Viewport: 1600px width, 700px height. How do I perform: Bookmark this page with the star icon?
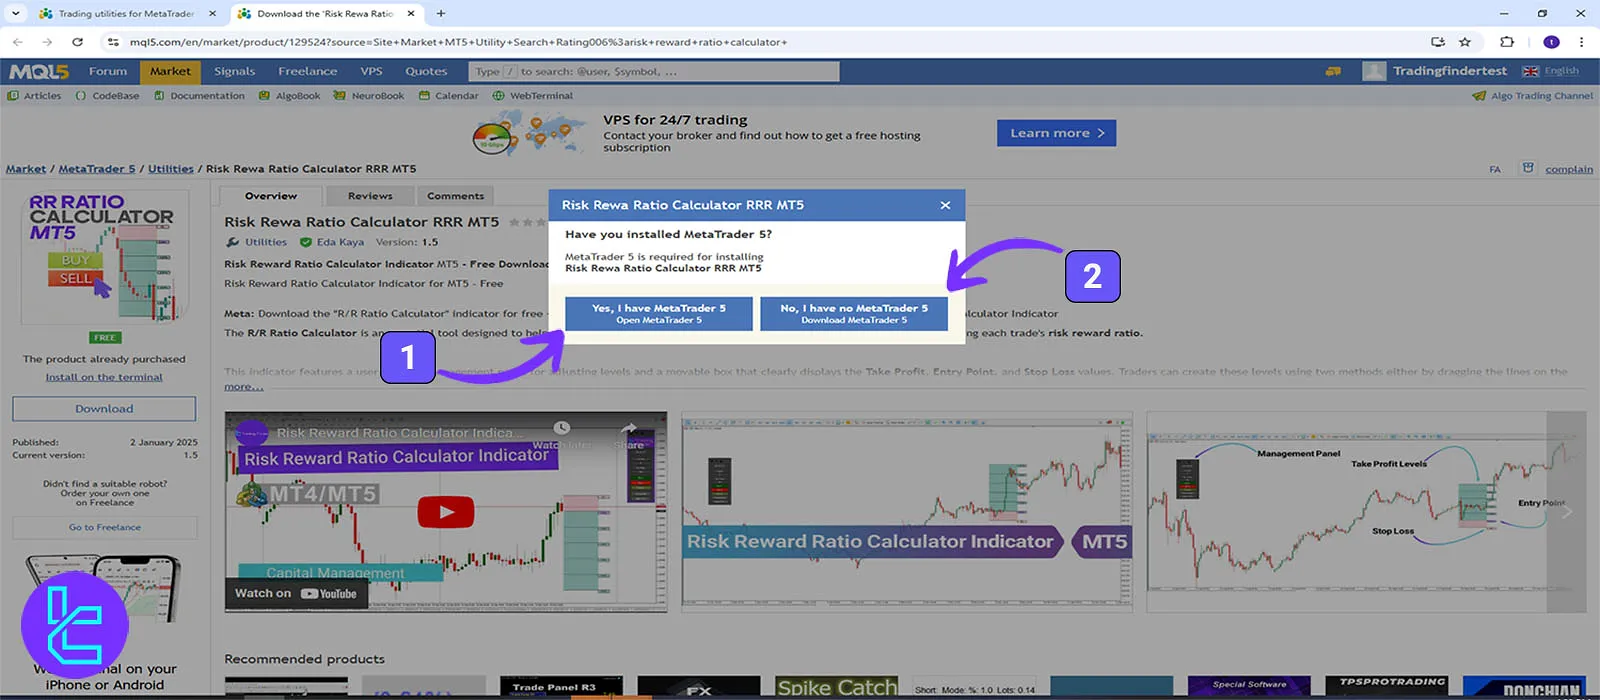[1465, 42]
